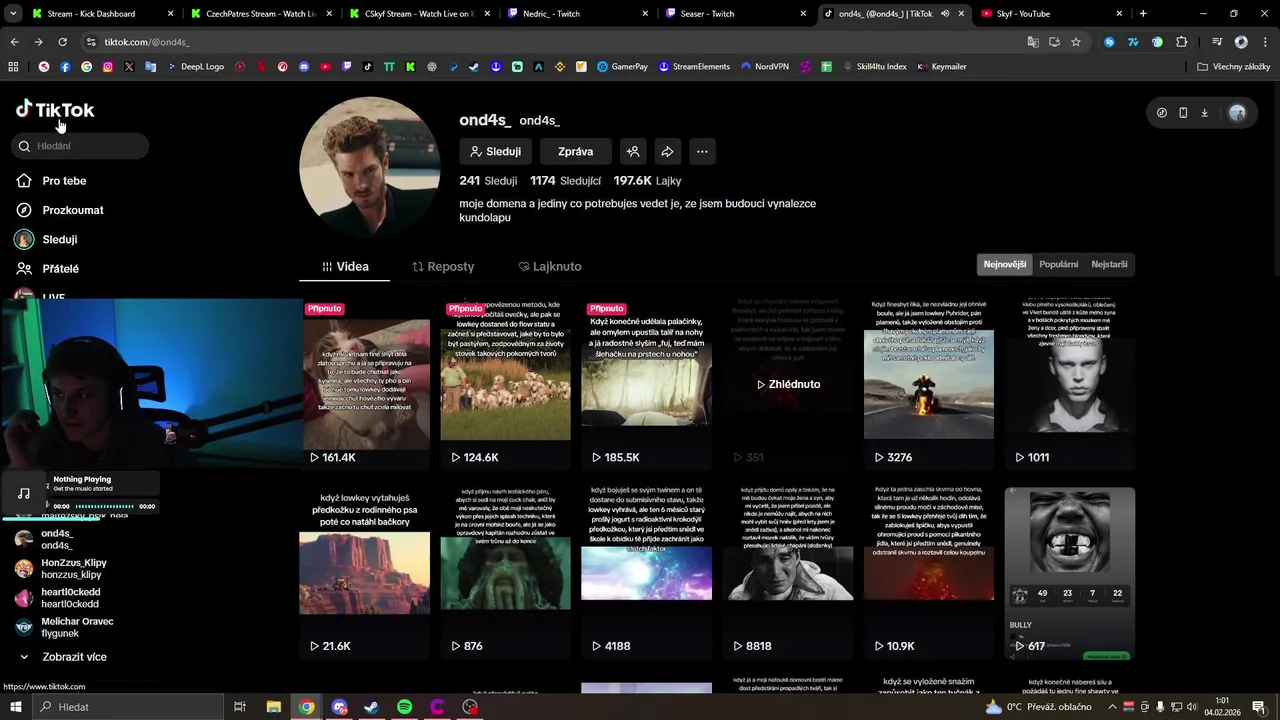This screenshot has height=720, width=1280.
Task: Open the Chrome extensions puzzle icon
Action: coord(1182,42)
